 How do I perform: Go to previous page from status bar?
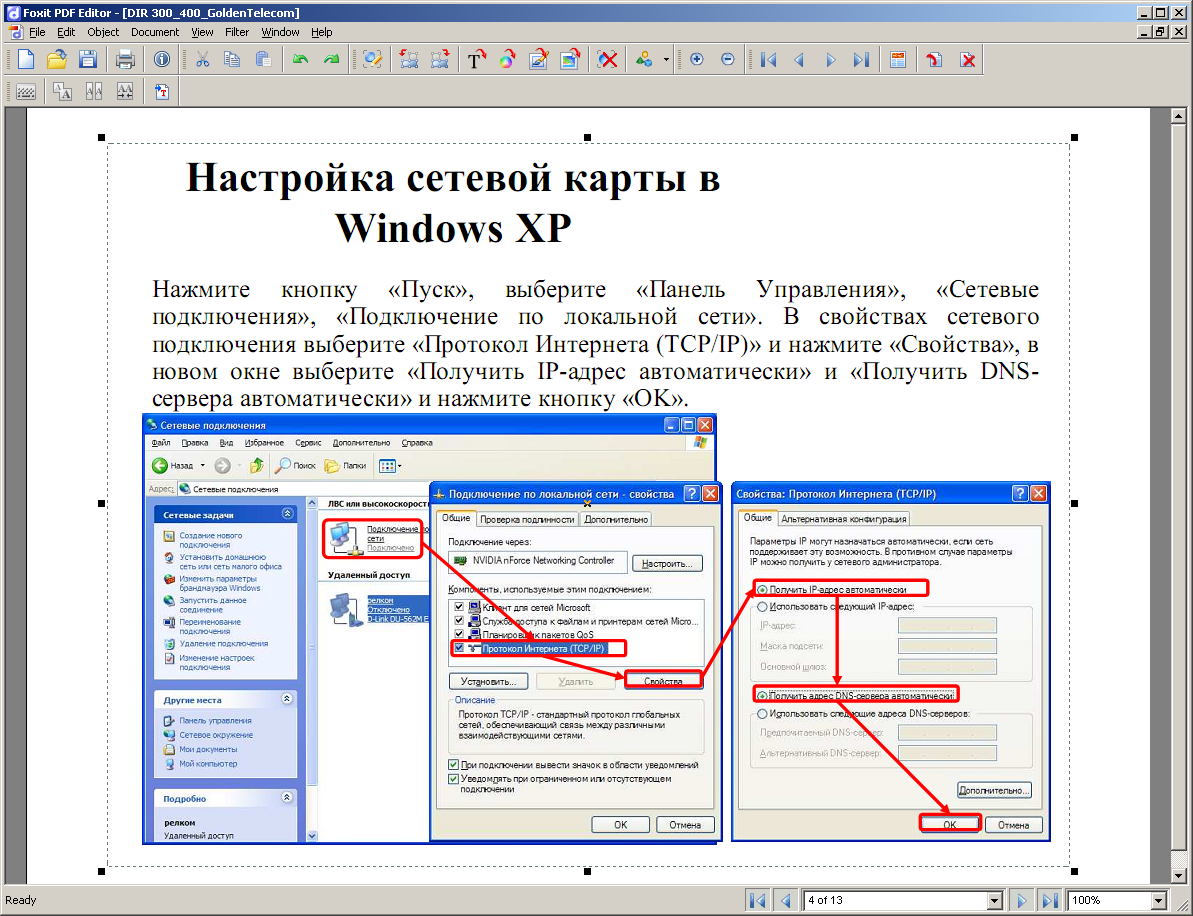[786, 900]
